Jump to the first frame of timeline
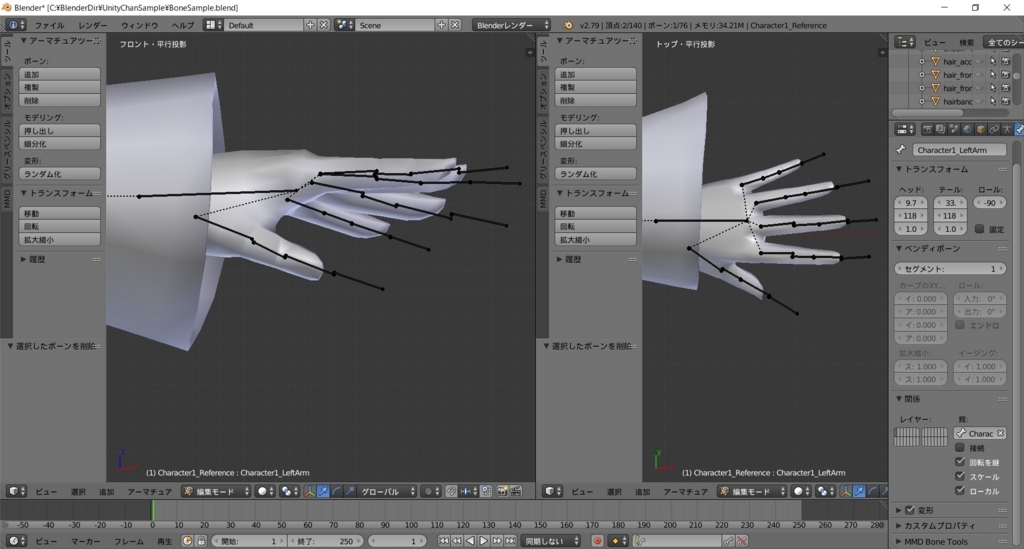 click(443, 541)
